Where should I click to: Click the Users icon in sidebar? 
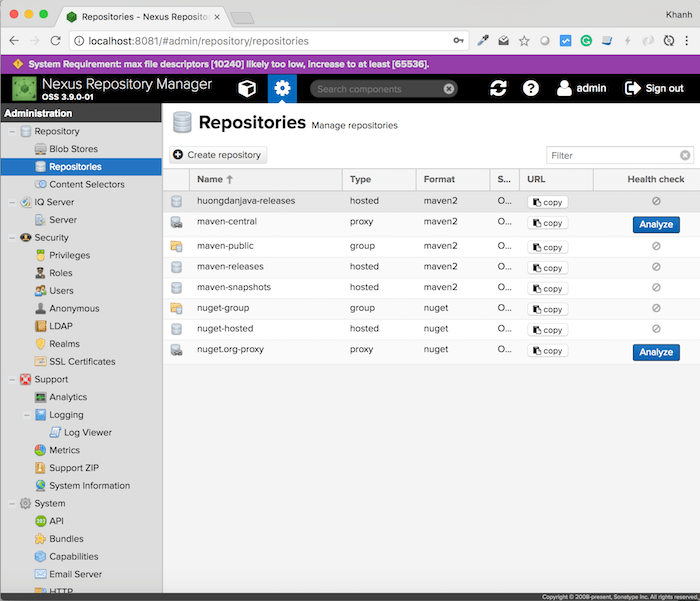tap(40, 291)
